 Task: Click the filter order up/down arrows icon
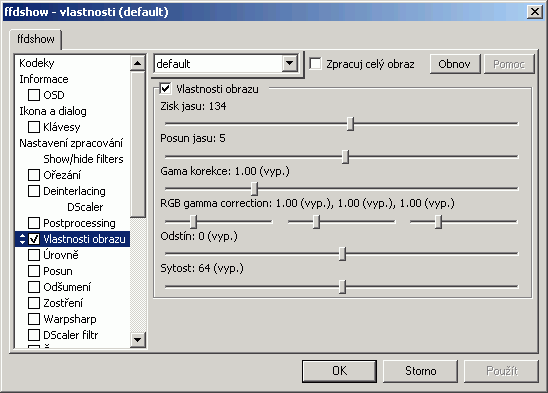click(22, 239)
